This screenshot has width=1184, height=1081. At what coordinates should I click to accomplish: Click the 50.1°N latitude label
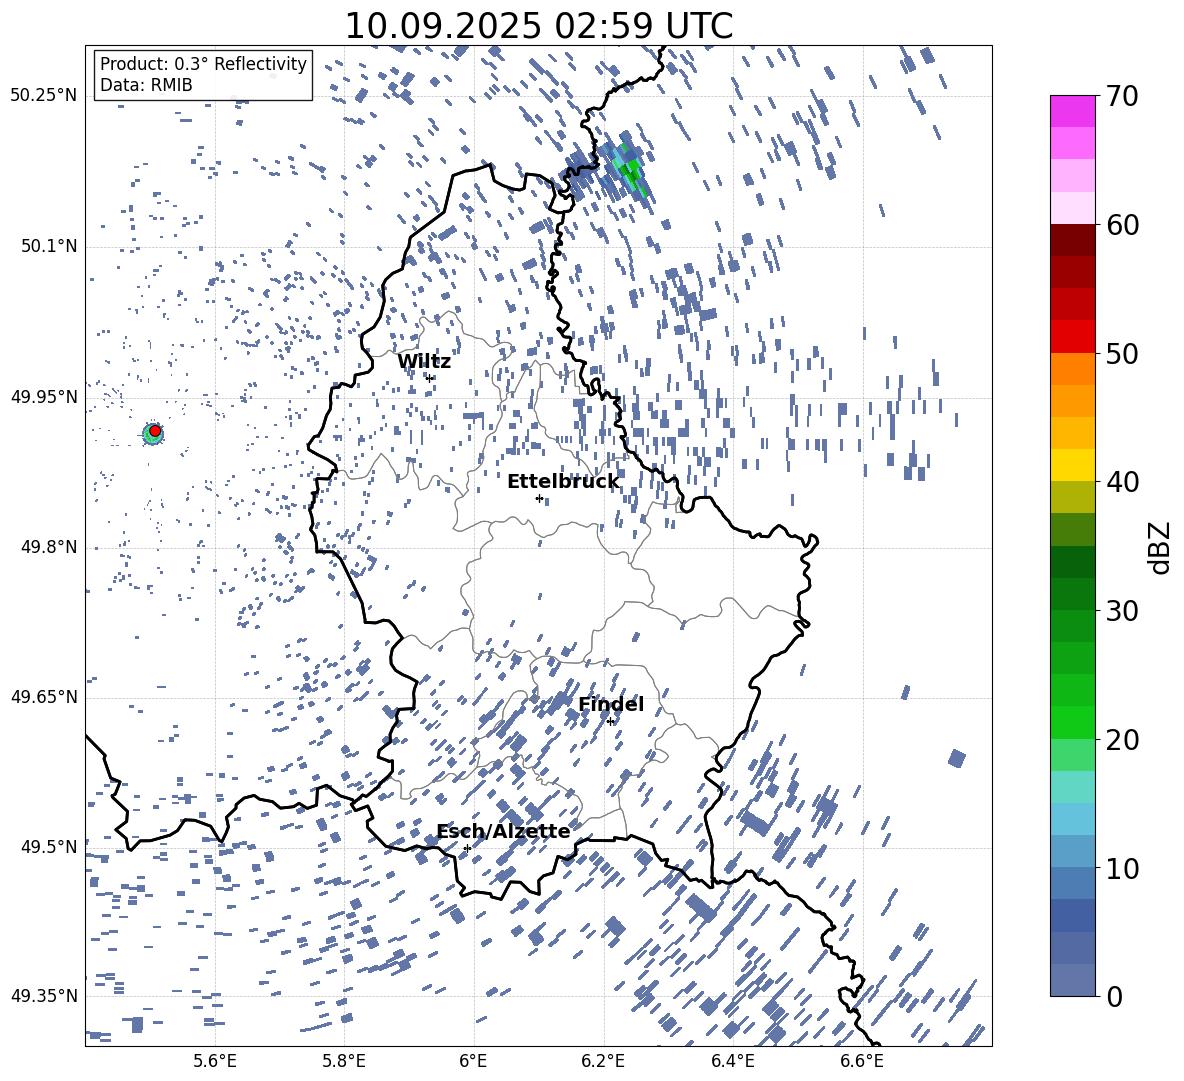pos(48,246)
